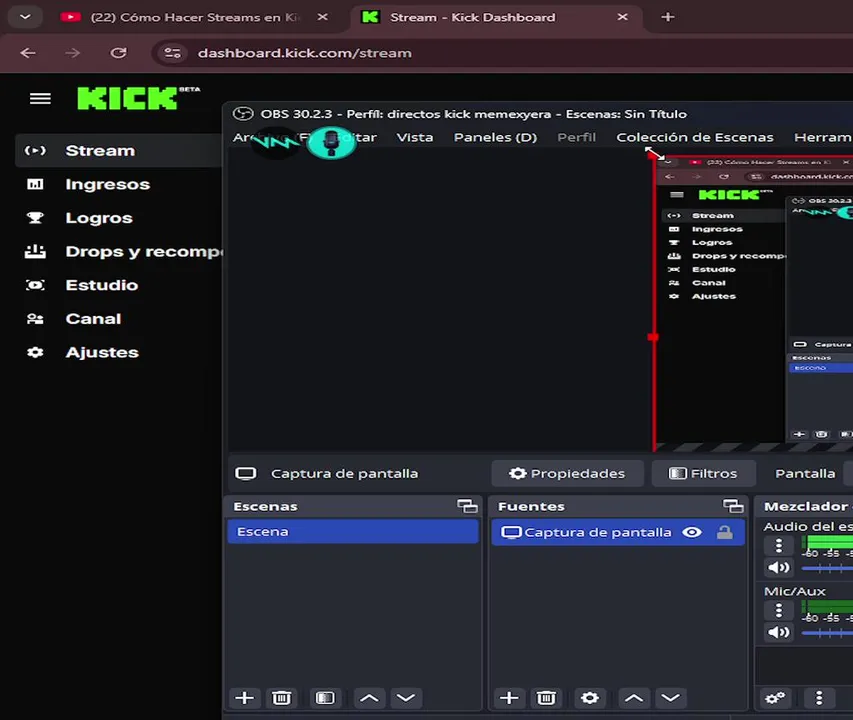Viewport: 853px width, 720px height.
Task: Toggle visibility of Captura de pantalla source
Action: point(692,532)
